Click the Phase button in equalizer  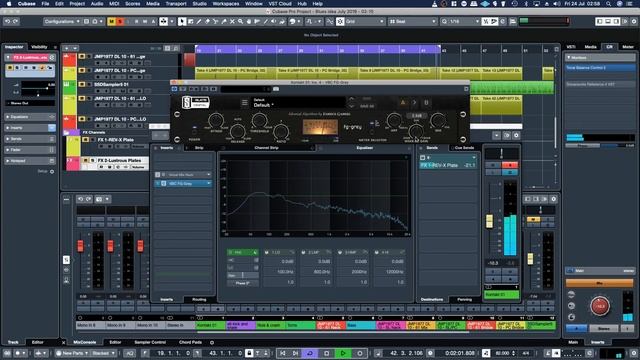[242, 283]
